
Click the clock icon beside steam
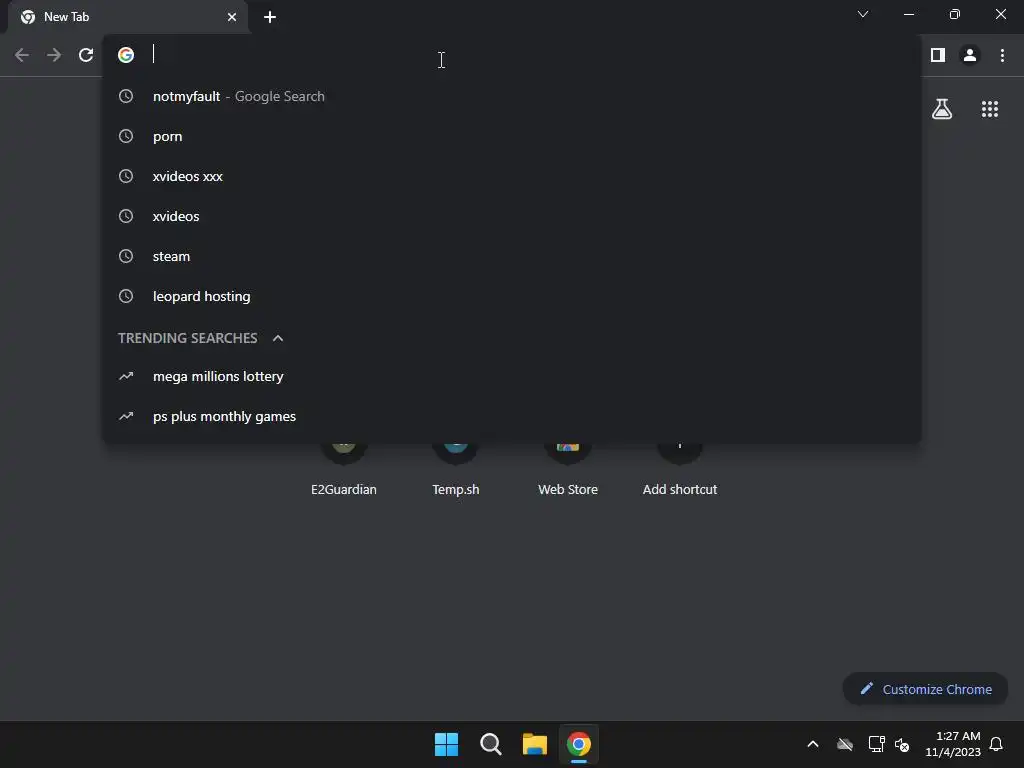tap(126, 257)
